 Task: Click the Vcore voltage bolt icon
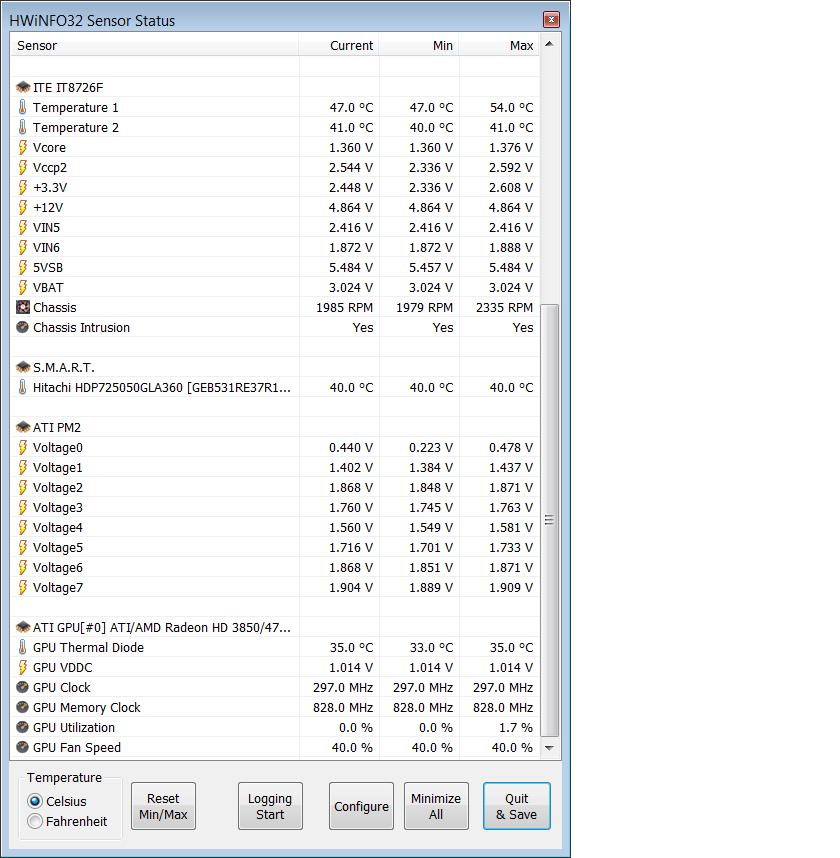pos(22,147)
